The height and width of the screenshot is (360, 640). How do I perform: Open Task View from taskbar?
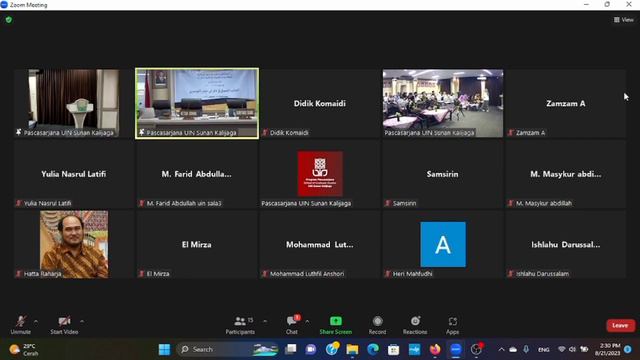(291, 349)
